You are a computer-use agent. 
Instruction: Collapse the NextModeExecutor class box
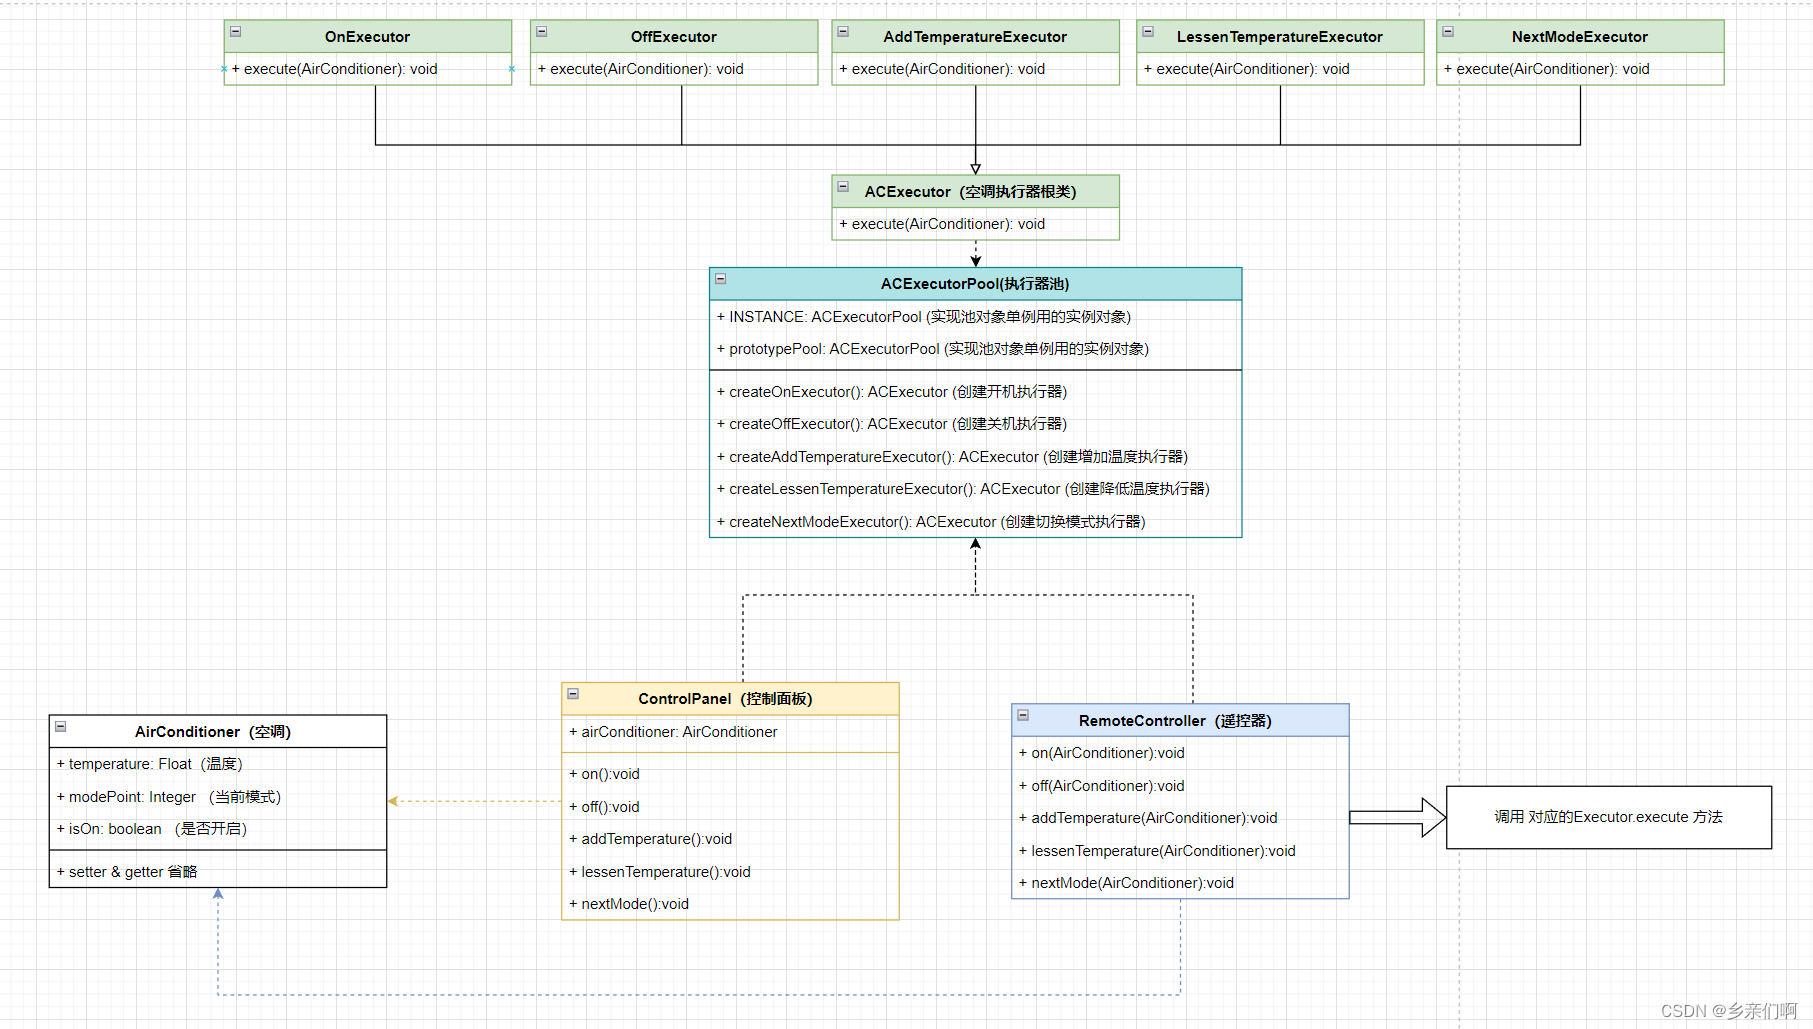point(1448,32)
